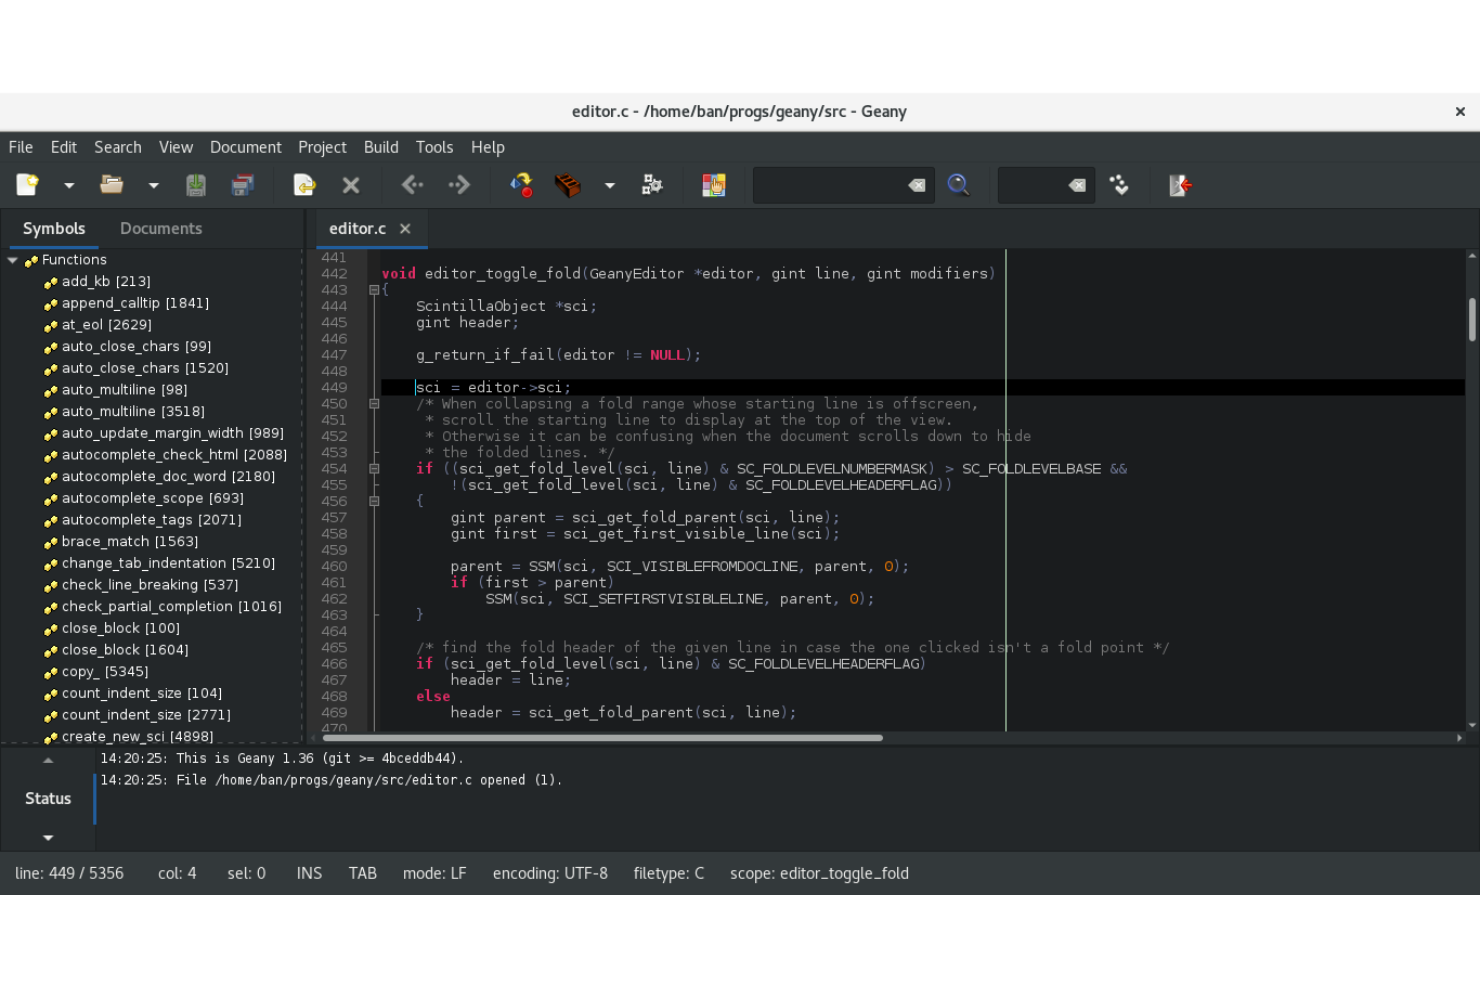Open the View menu
This screenshot has height=987, width=1480.
click(176, 147)
